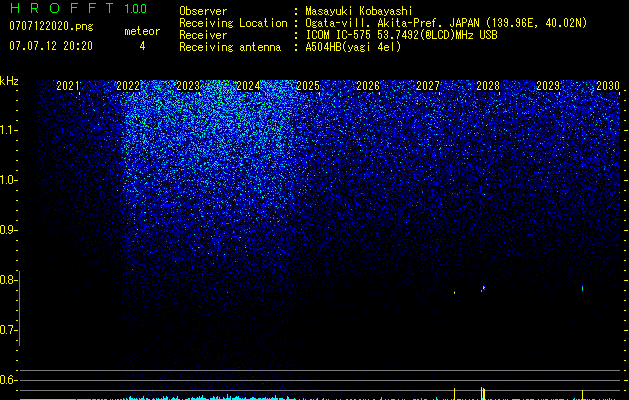Click the 2029 time marker
This screenshot has height=400, width=629.
point(548,86)
